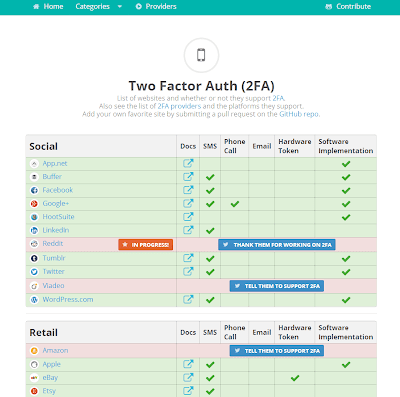Open the WordPress.com docs link icon
This screenshot has width=400, height=397.
pyautogui.click(x=188, y=299)
